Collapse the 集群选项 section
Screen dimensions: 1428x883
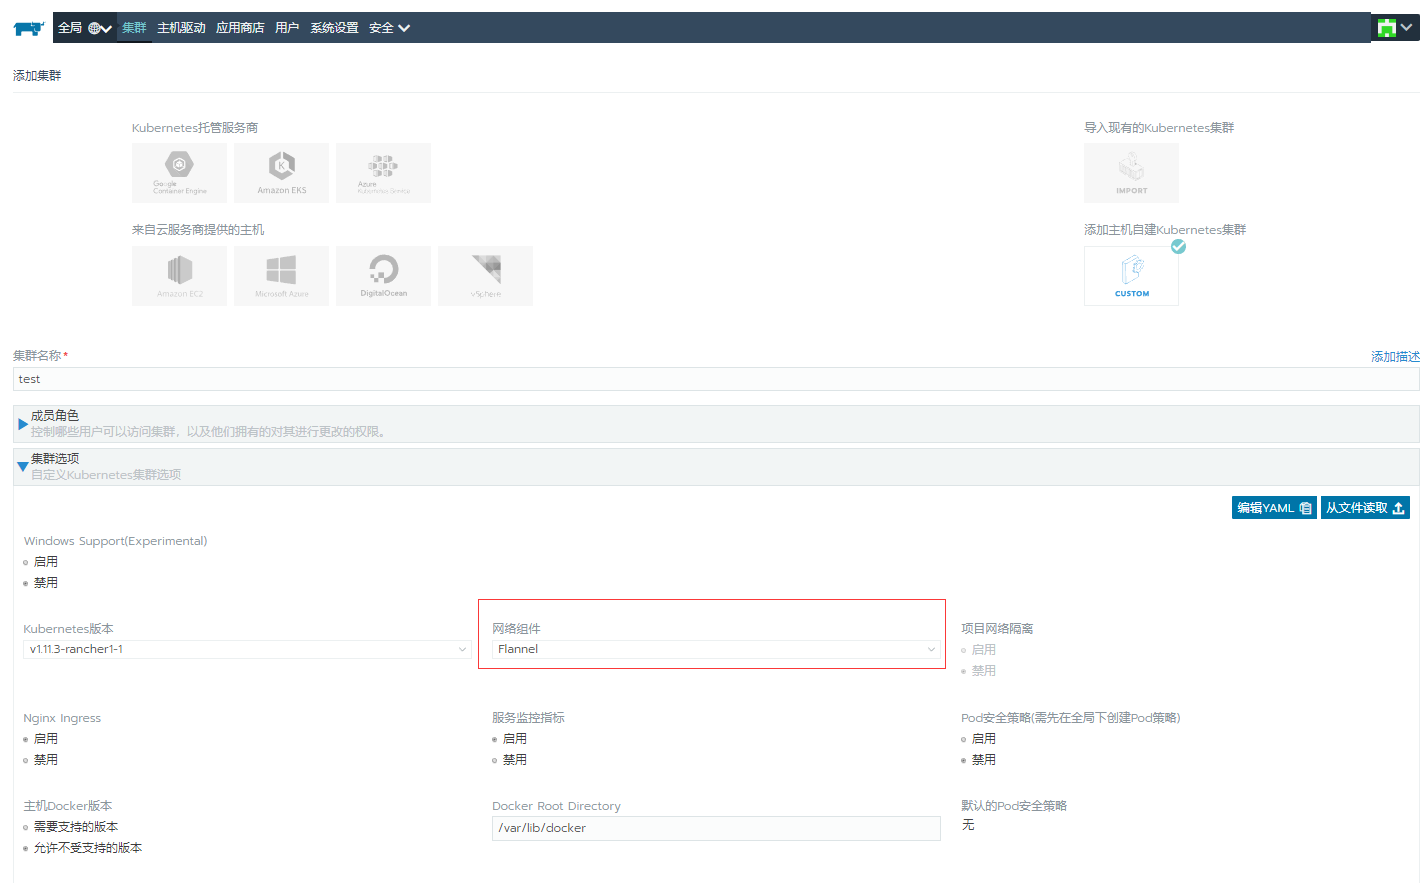tap(716, 467)
